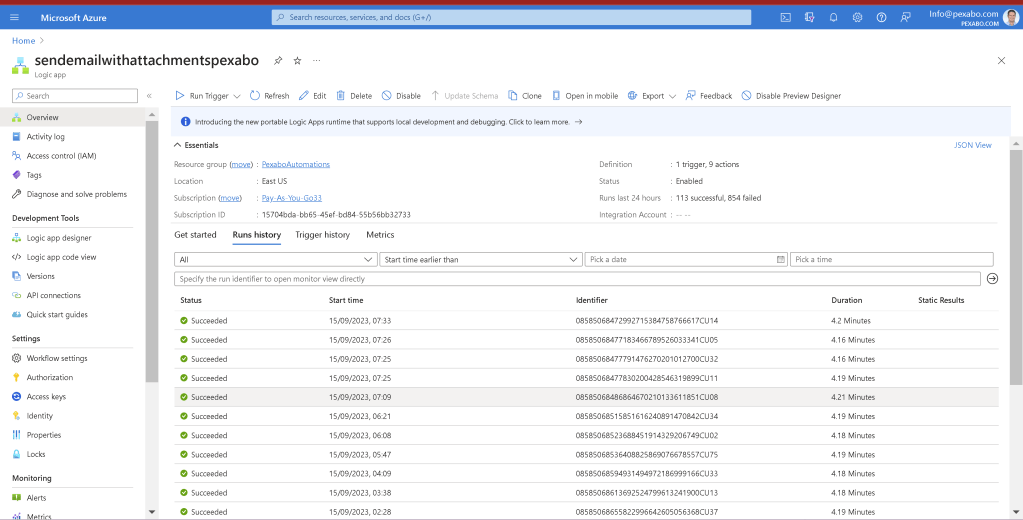Click move link beside Resource group

tap(241, 164)
